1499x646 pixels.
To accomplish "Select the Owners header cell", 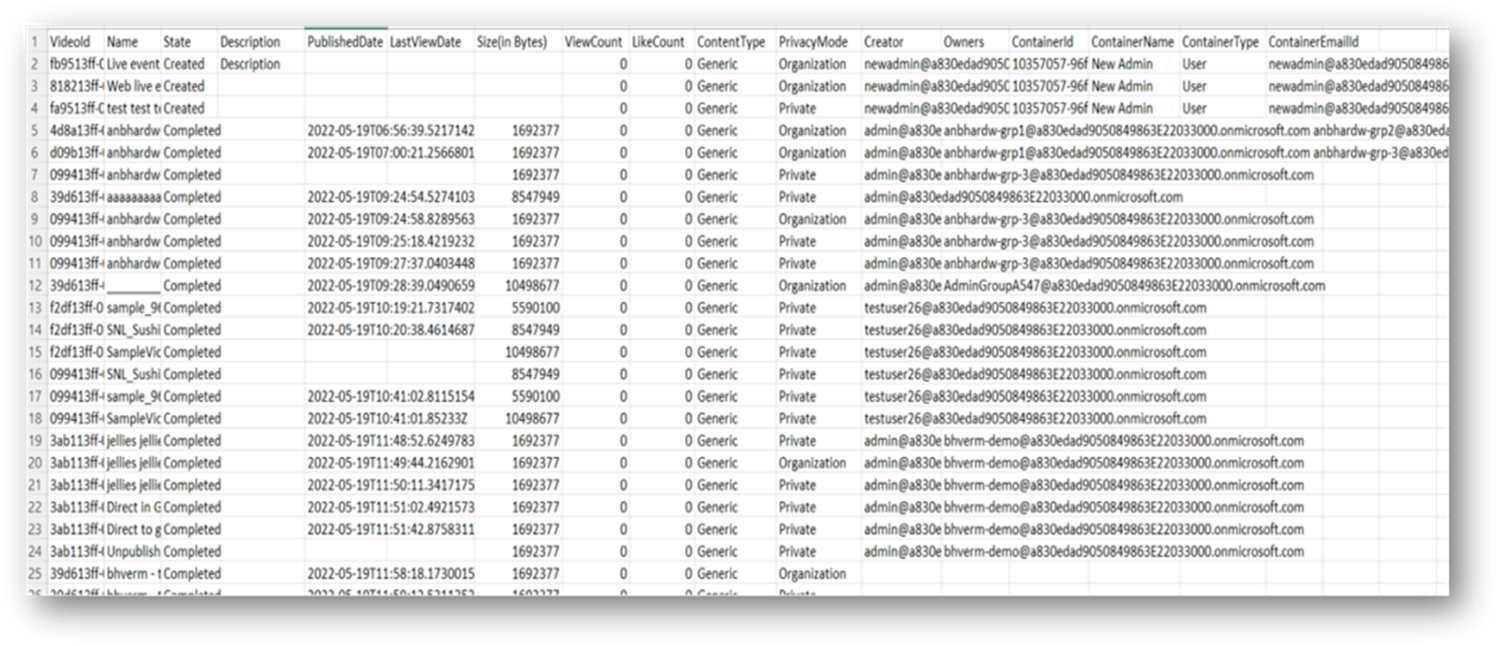I will pyautogui.click(x=975, y=42).
